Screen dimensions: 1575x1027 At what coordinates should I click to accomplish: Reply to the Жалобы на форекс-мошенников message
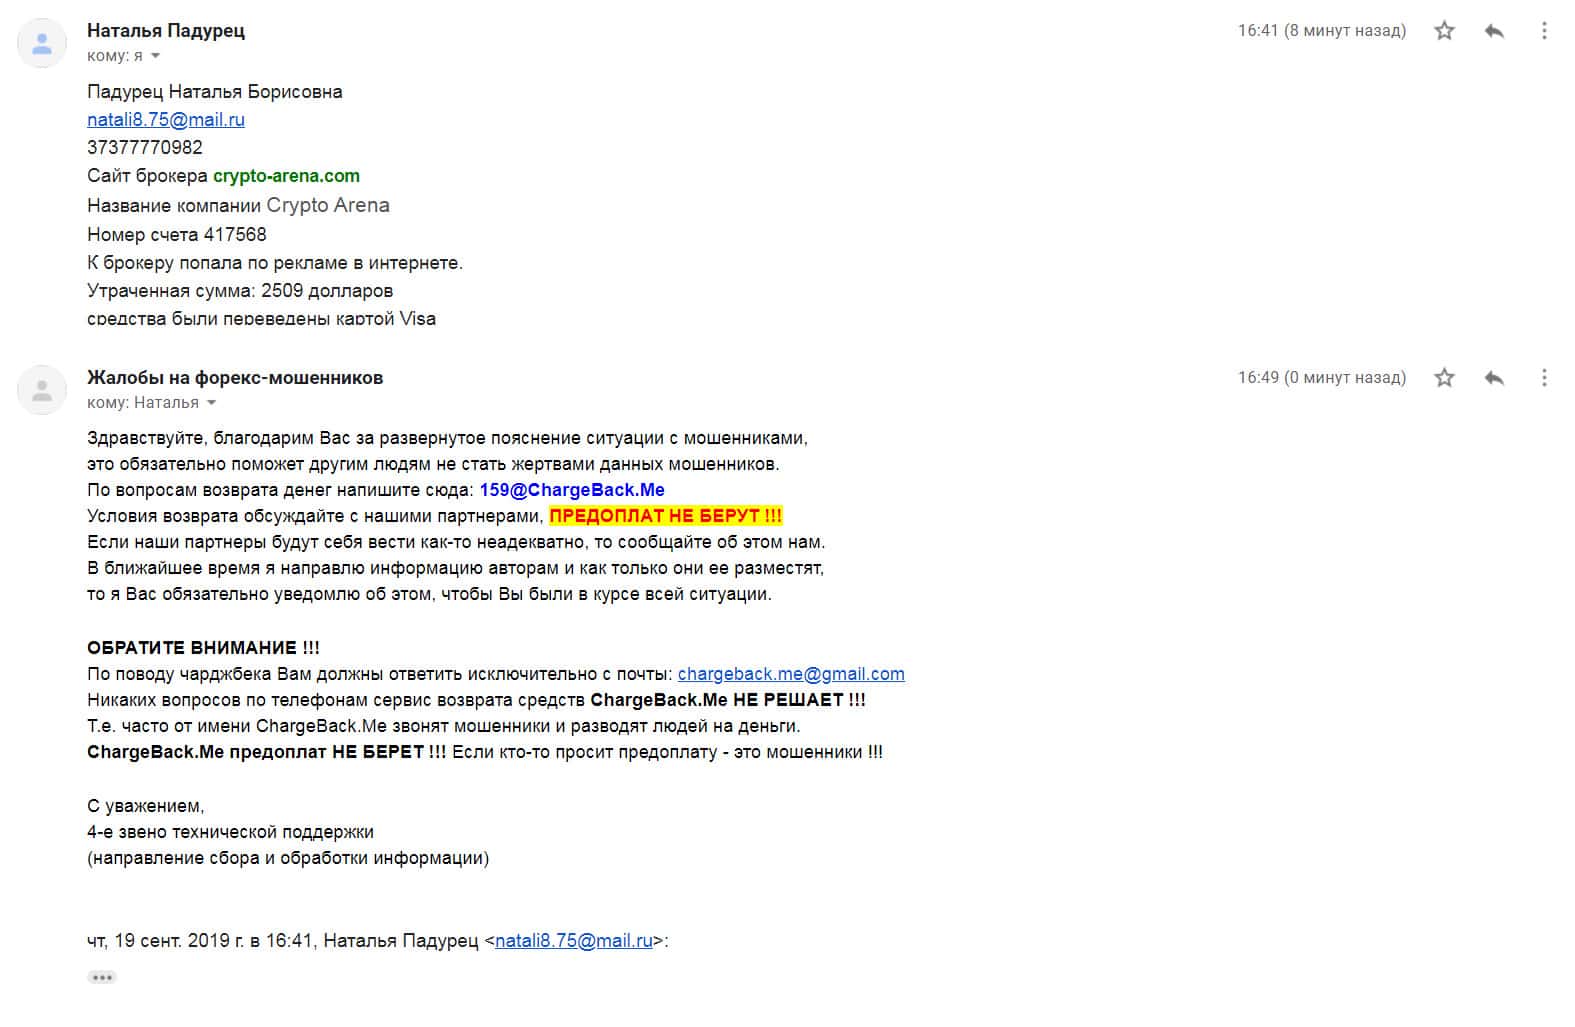[x=1494, y=378]
